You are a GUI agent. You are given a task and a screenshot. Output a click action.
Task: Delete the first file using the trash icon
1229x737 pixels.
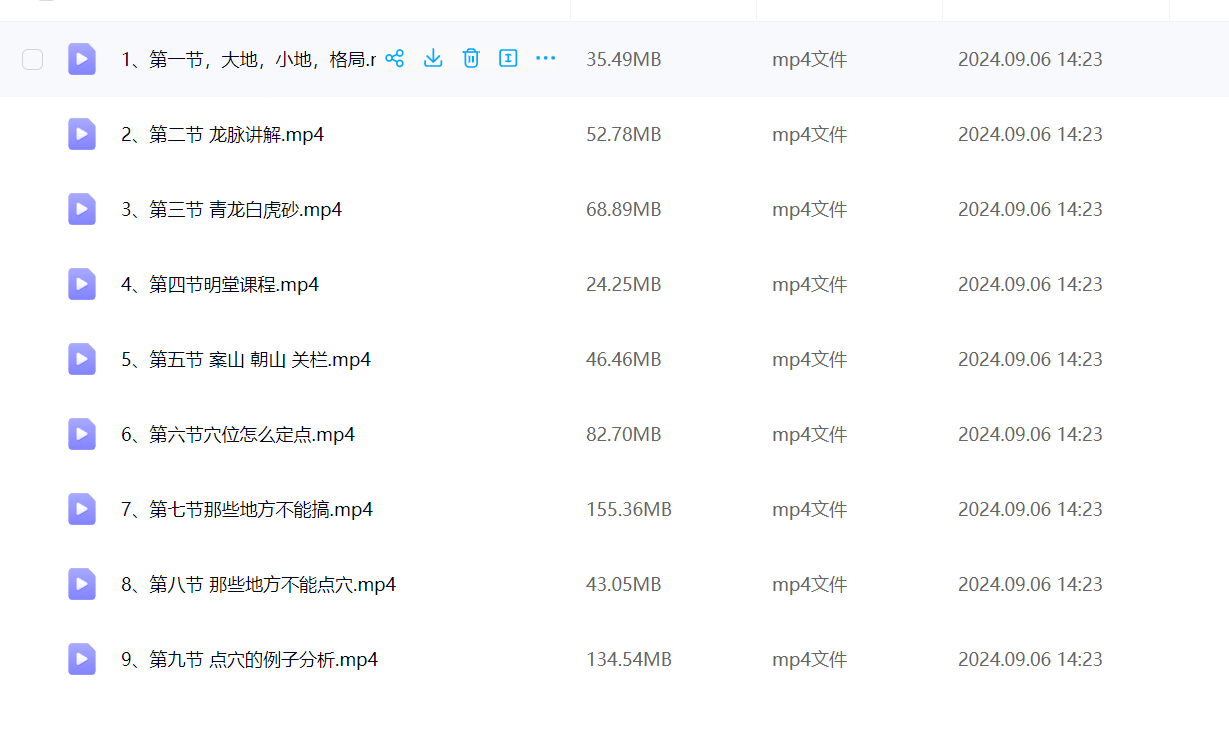(x=471, y=58)
